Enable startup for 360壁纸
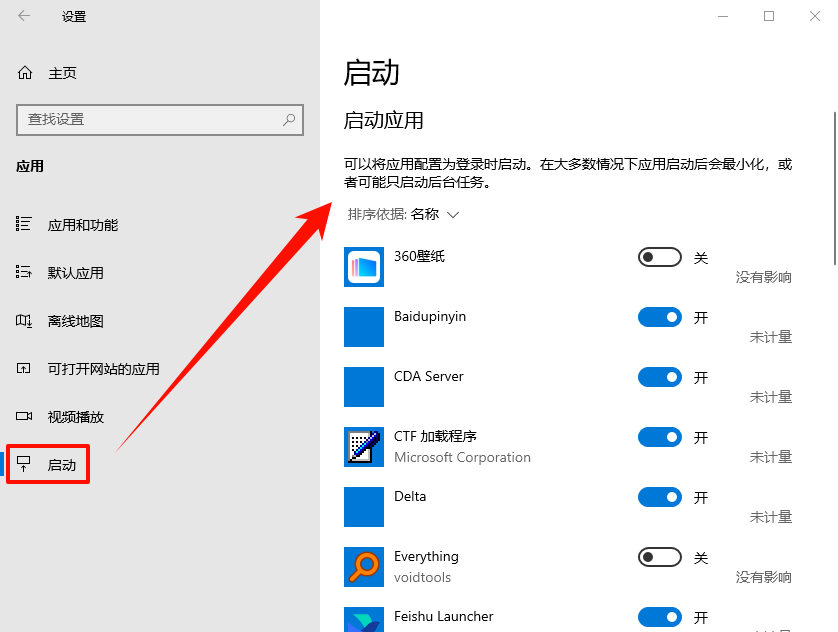Image resolution: width=838 pixels, height=632 pixels. click(x=659, y=257)
